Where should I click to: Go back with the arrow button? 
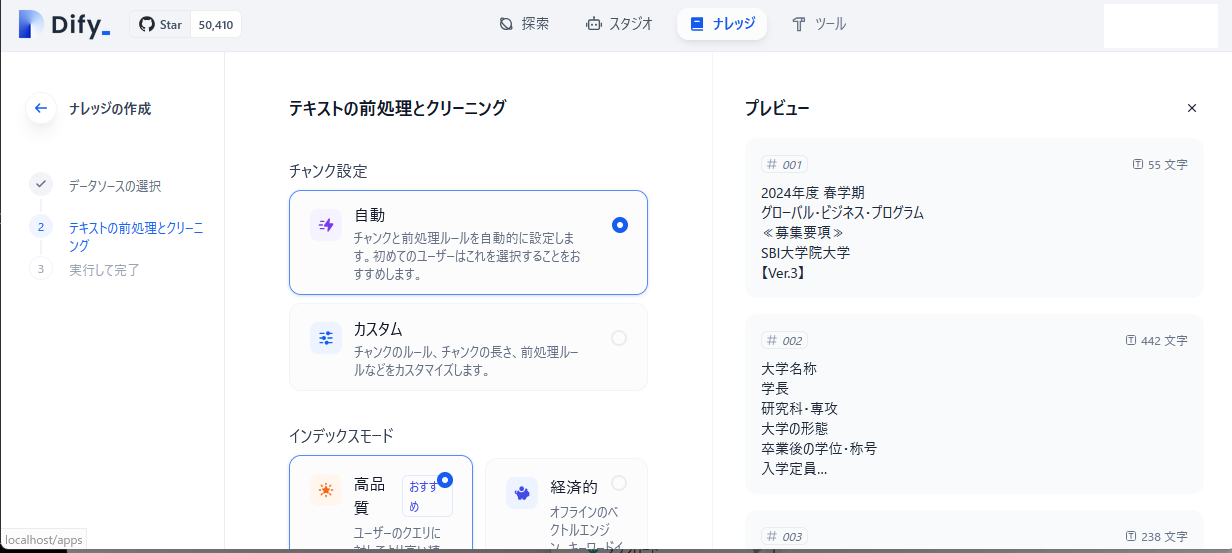tap(41, 108)
